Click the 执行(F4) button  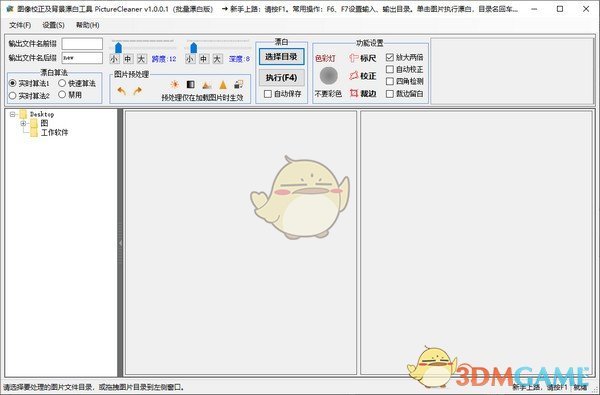(281, 77)
